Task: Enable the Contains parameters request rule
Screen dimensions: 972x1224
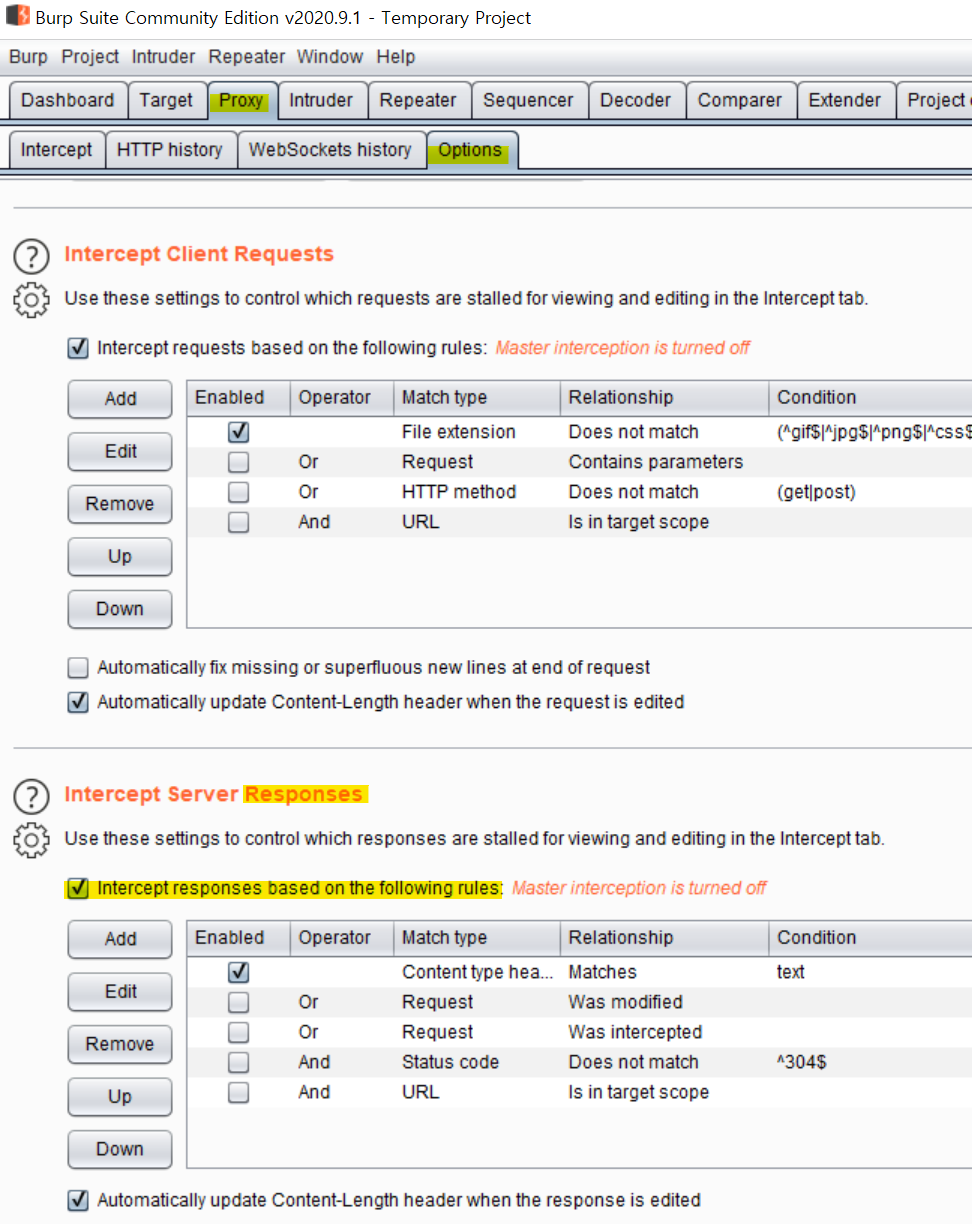Action: tap(238, 462)
